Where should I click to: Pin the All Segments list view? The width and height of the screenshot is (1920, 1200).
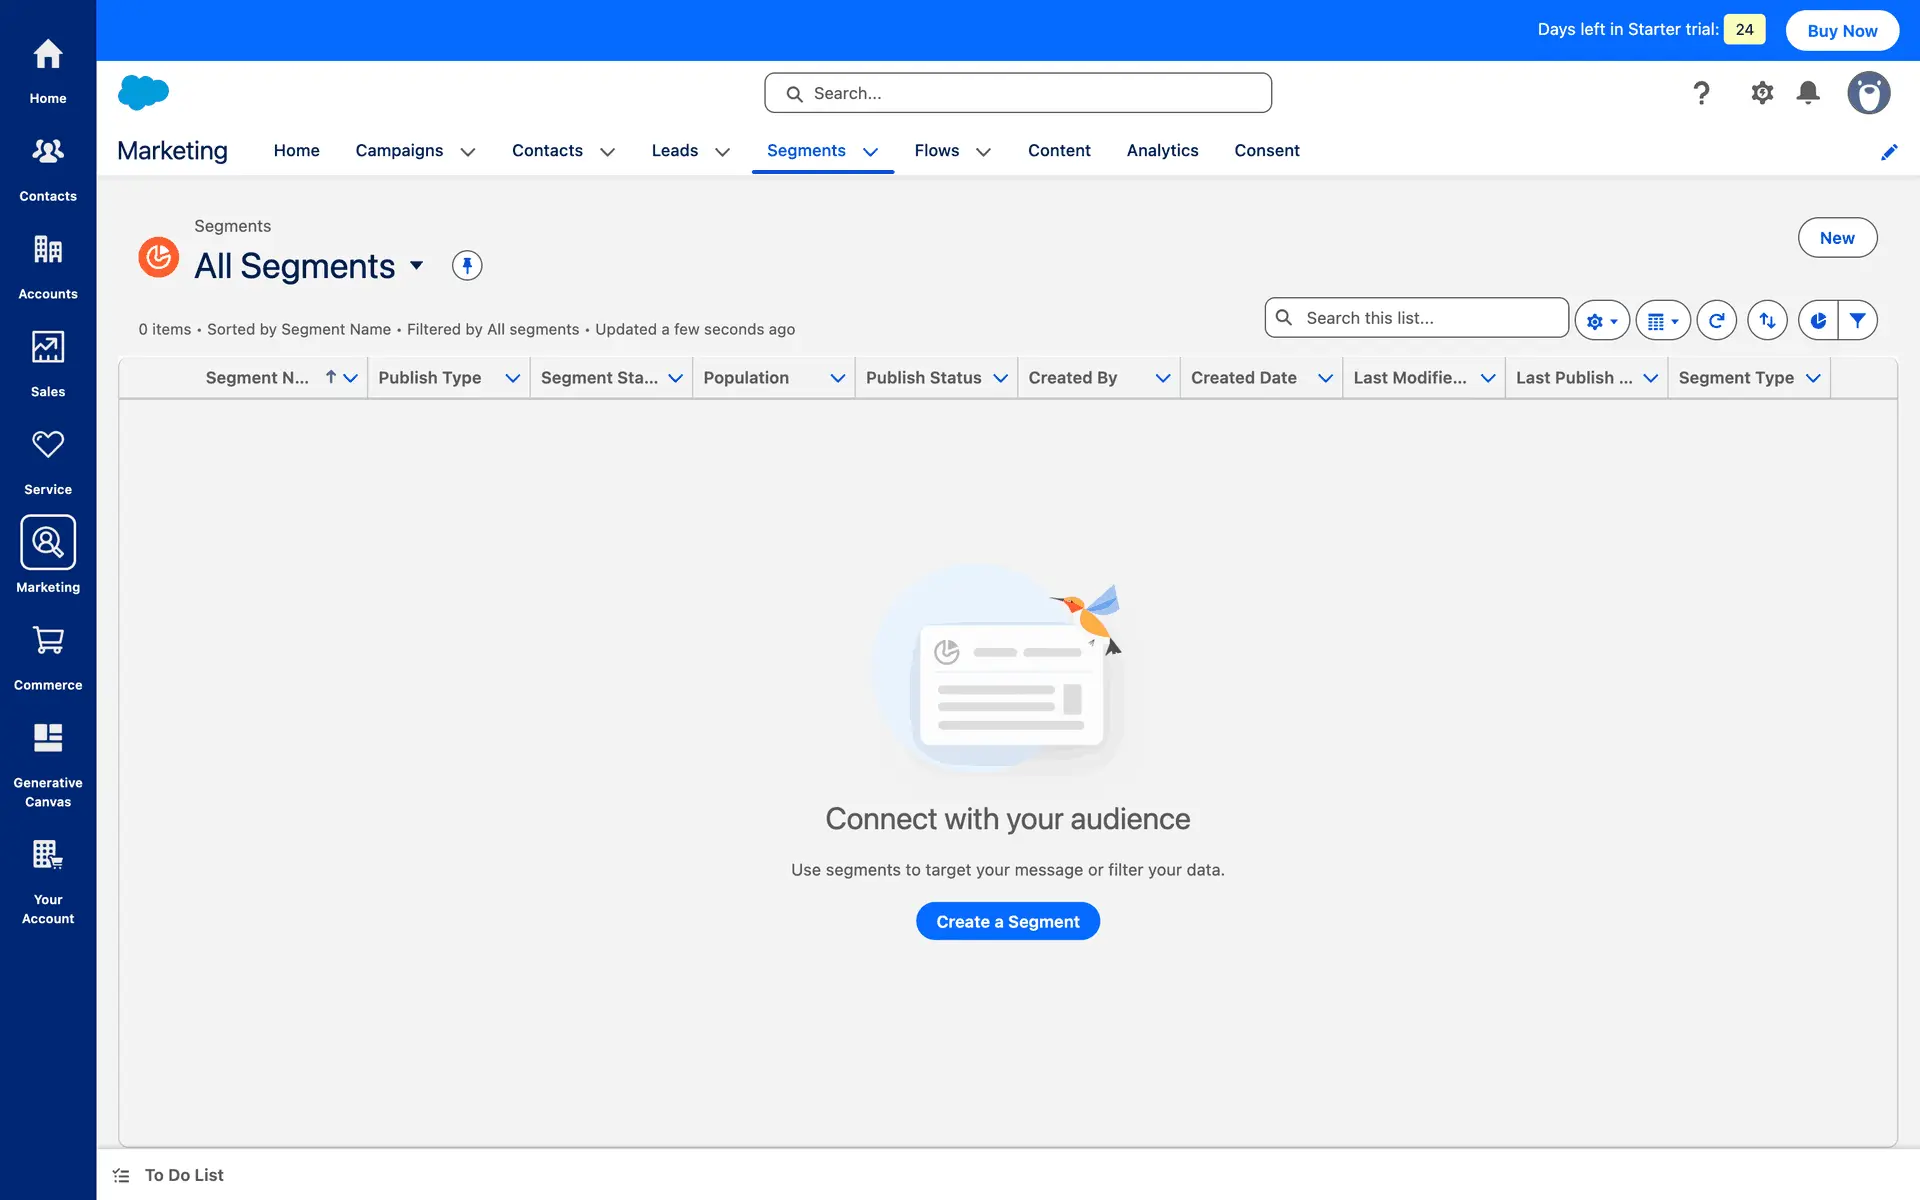point(467,265)
